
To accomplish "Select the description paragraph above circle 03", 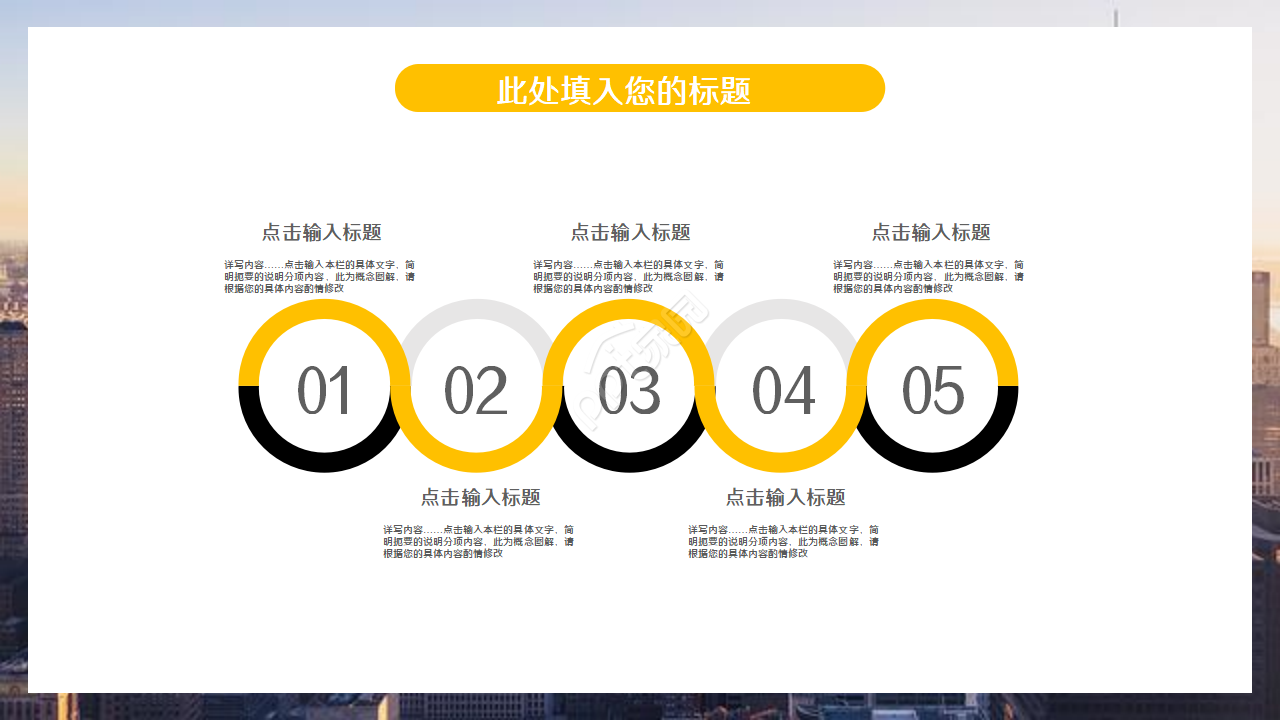I will (629, 276).
